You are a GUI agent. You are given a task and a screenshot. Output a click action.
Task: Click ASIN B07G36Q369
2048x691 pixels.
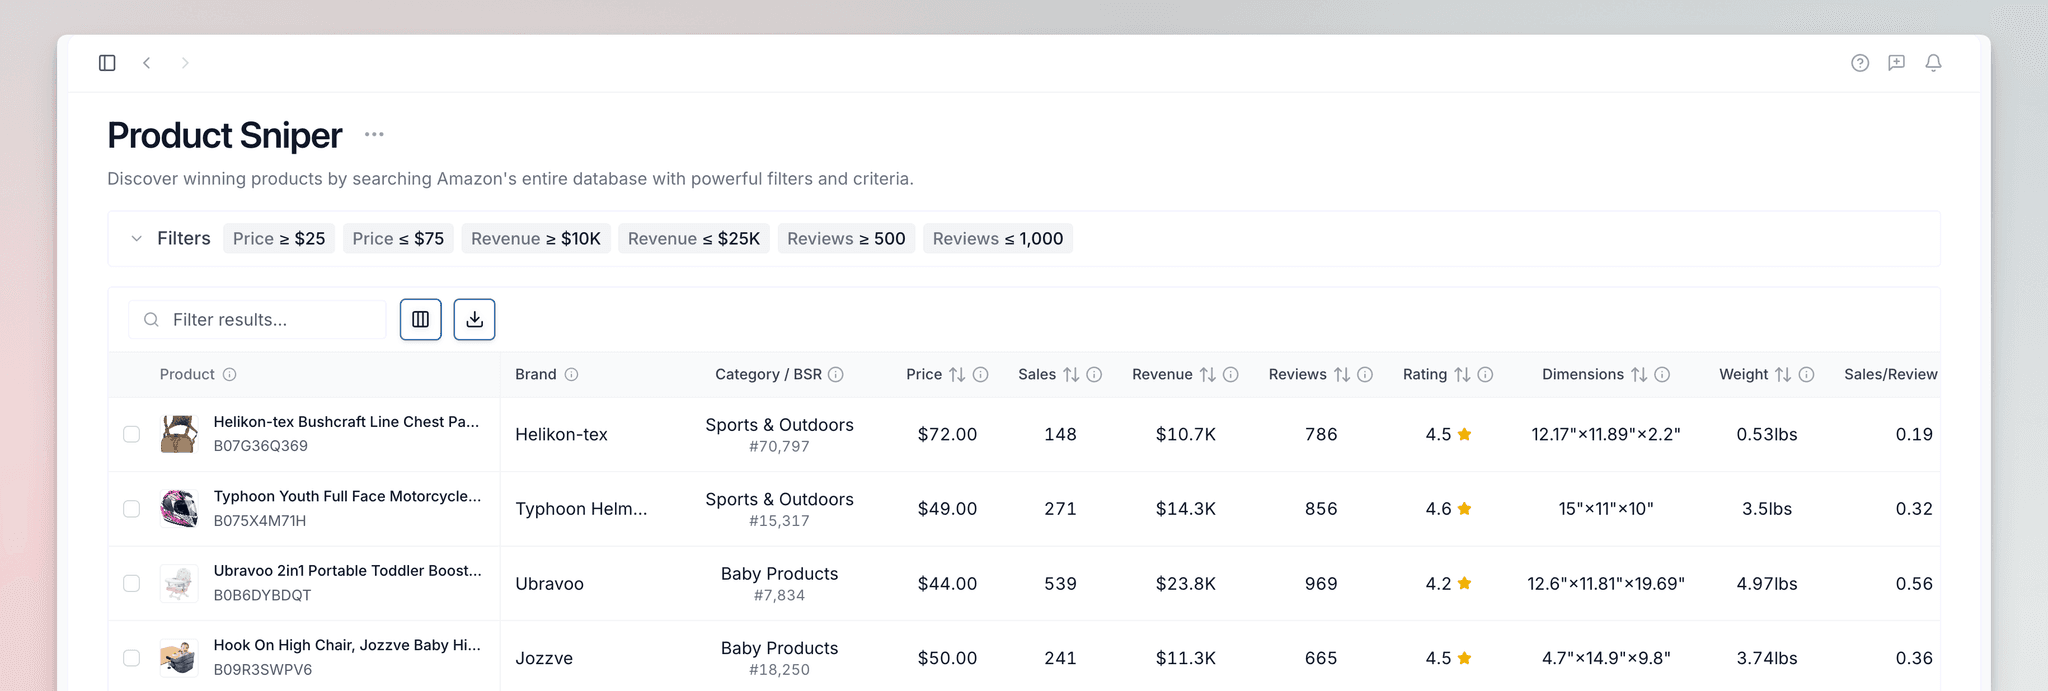pyautogui.click(x=261, y=446)
